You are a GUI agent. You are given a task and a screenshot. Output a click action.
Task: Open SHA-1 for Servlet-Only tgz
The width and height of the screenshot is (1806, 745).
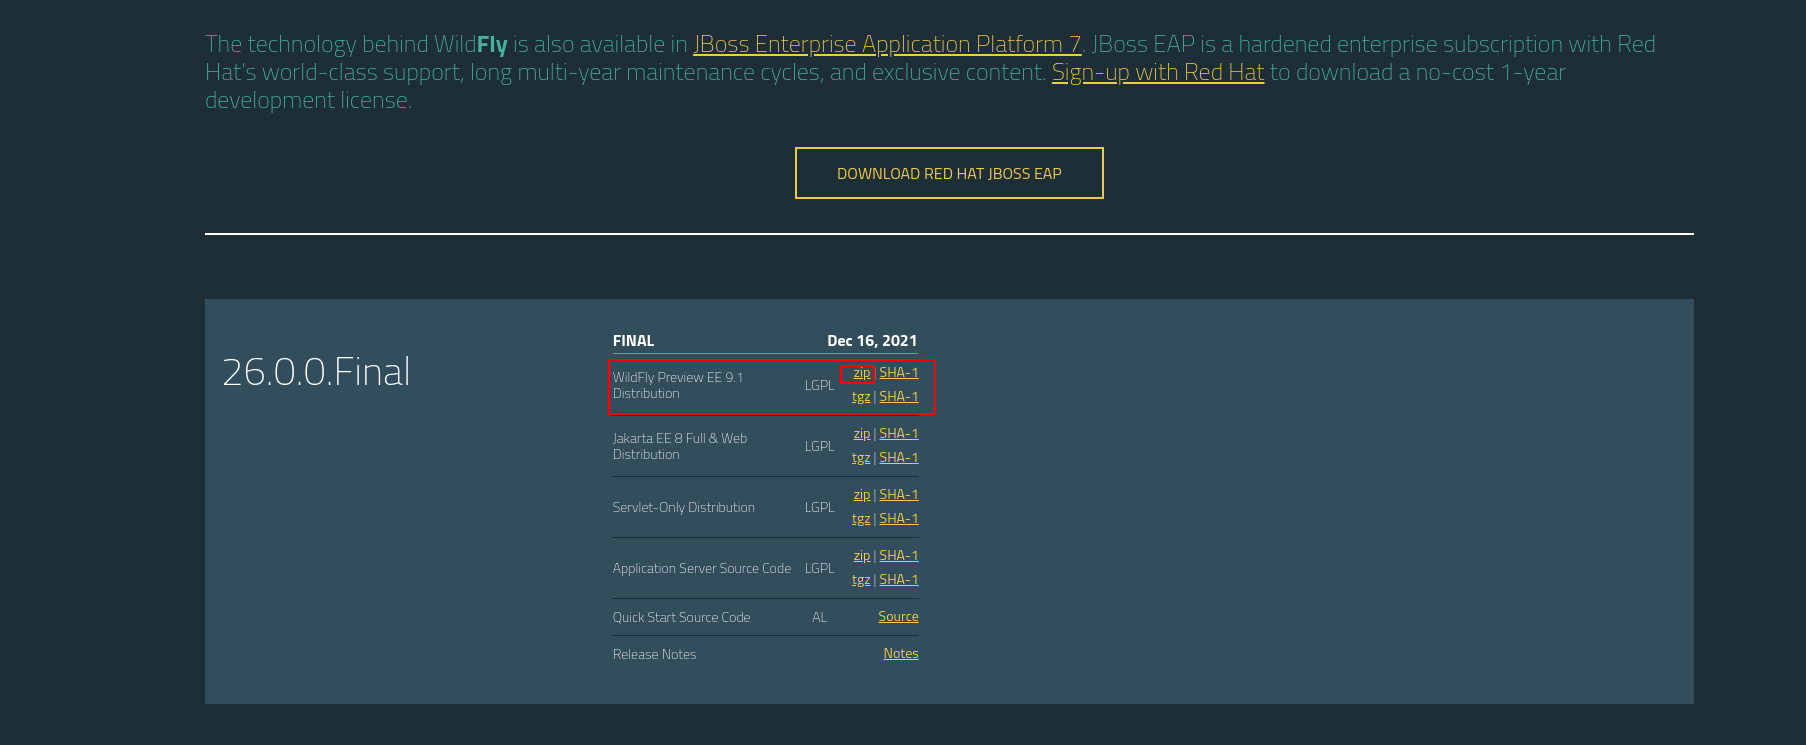point(899,519)
